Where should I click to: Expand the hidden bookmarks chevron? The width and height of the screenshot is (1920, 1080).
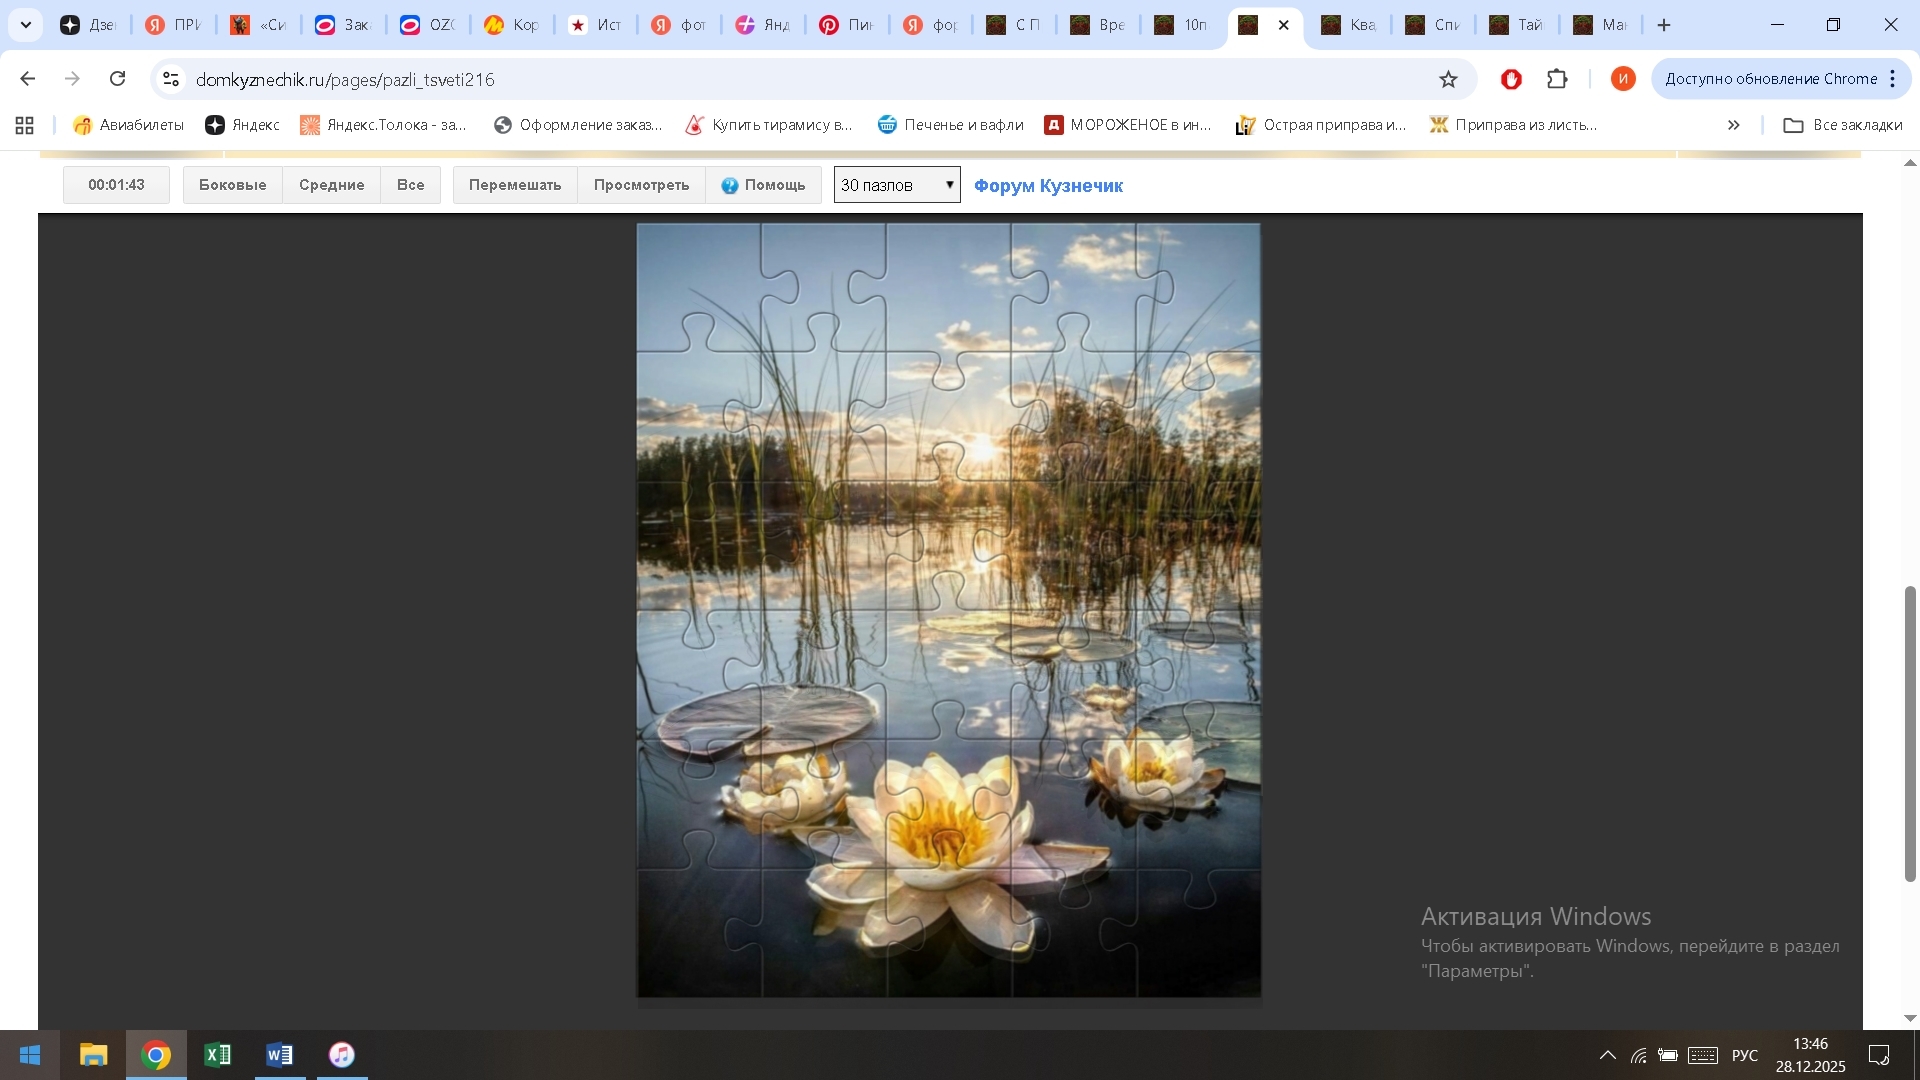coord(1734,125)
